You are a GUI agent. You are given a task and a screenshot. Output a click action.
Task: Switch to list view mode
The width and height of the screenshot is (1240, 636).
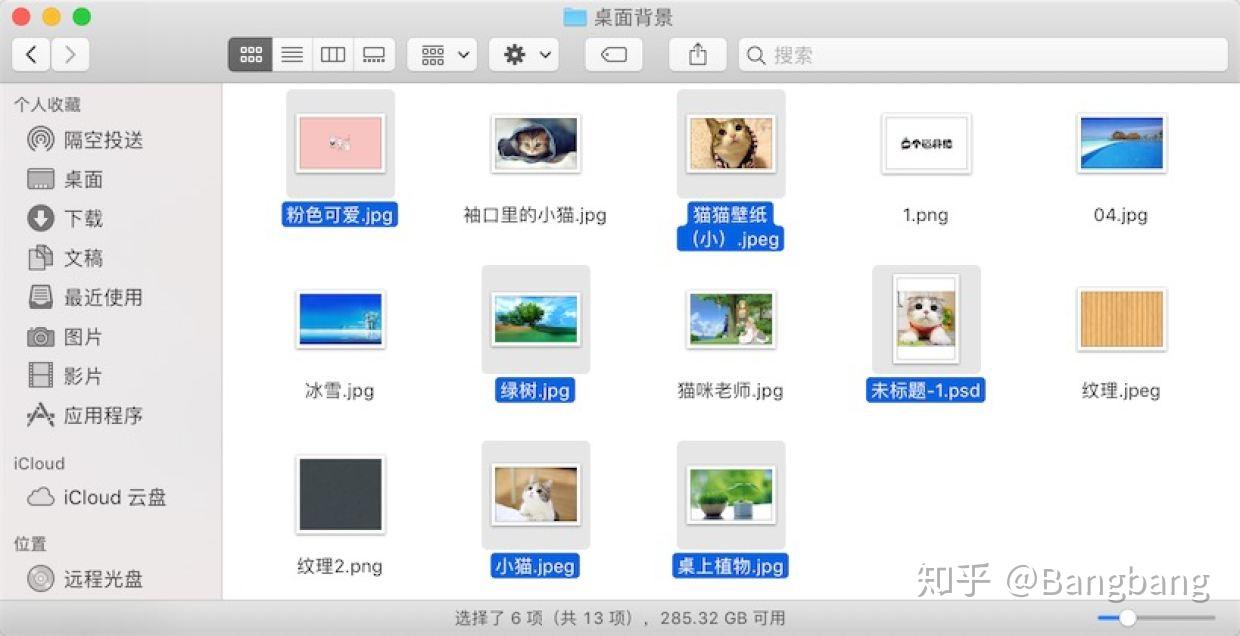coord(292,55)
